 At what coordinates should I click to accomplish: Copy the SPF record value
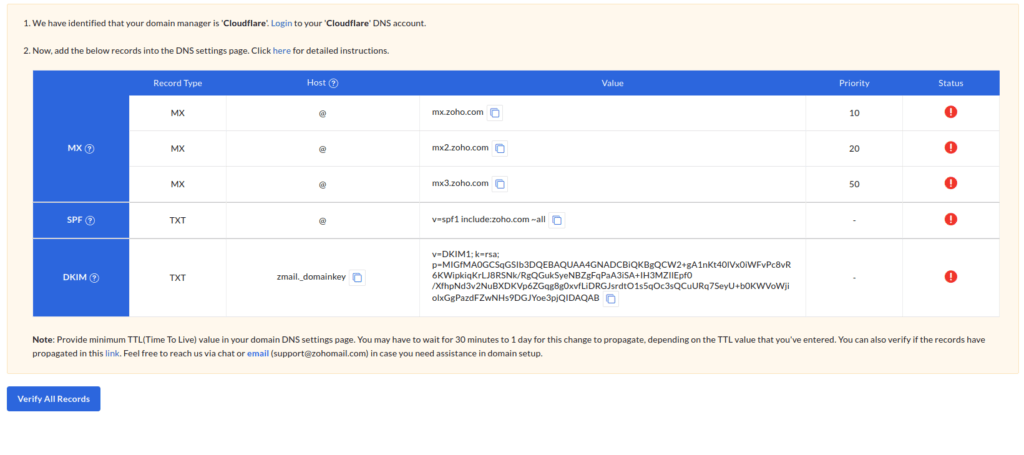coord(557,220)
